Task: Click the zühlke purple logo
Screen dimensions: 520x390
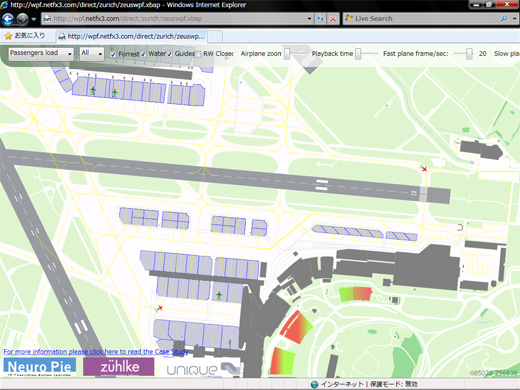Action: point(119,367)
